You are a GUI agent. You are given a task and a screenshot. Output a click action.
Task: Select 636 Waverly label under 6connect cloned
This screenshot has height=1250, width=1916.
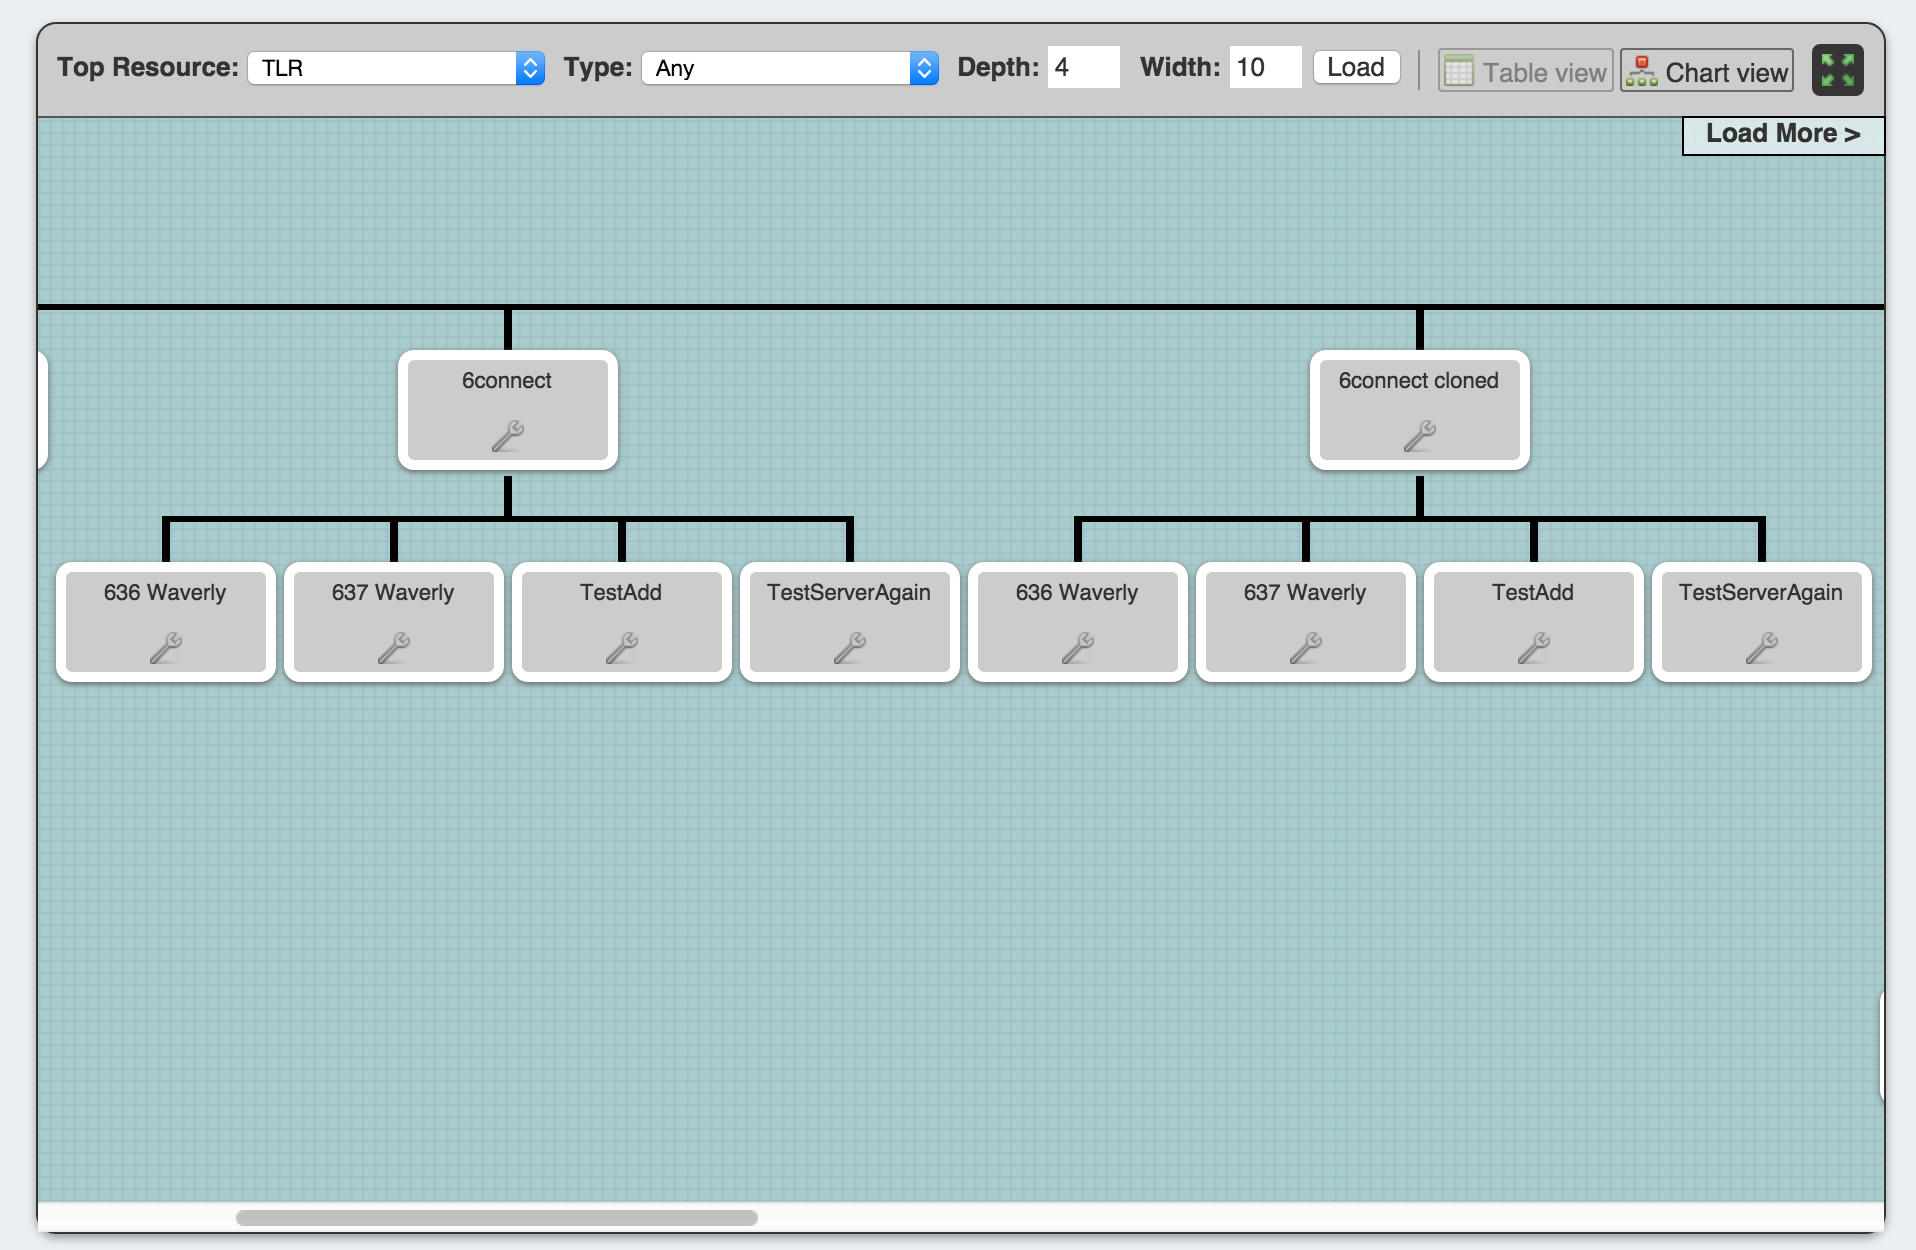(x=1077, y=593)
